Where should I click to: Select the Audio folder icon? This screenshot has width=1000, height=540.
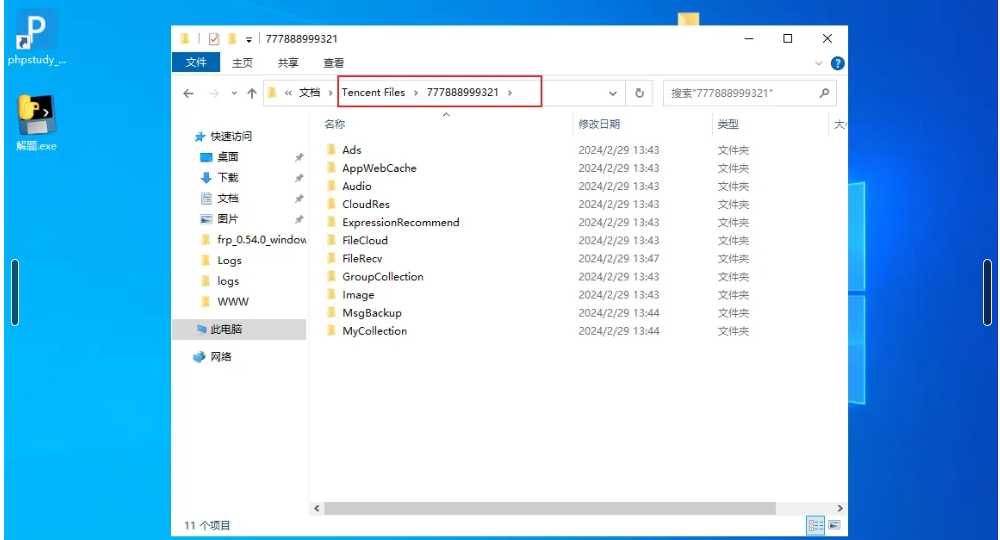point(332,186)
